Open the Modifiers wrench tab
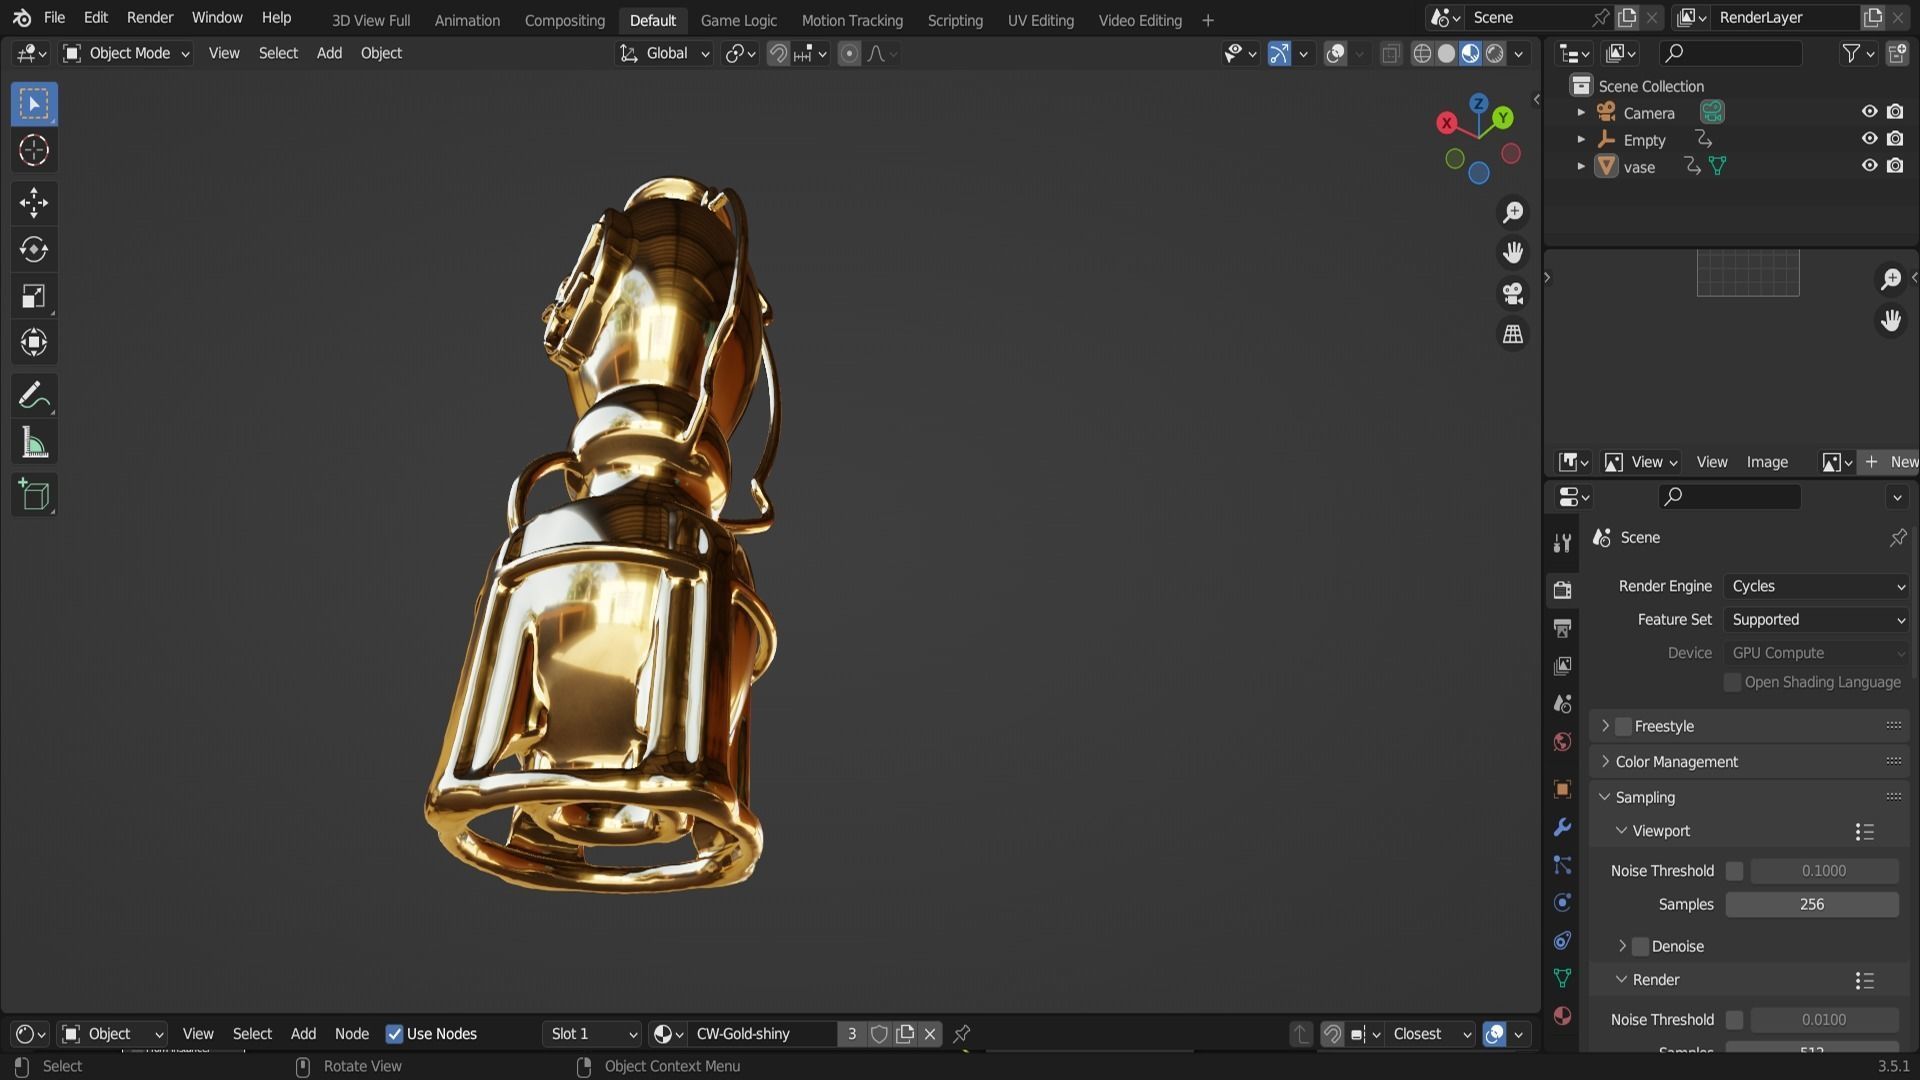 tap(1562, 827)
